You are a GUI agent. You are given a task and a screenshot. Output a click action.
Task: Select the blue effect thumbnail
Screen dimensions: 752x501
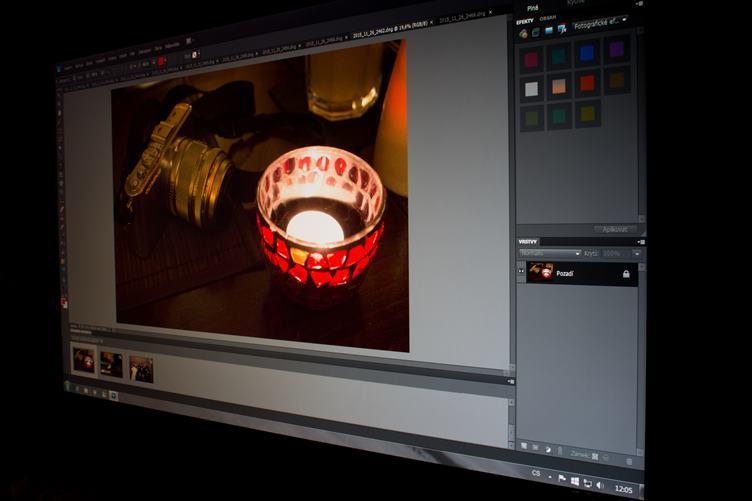click(587, 53)
